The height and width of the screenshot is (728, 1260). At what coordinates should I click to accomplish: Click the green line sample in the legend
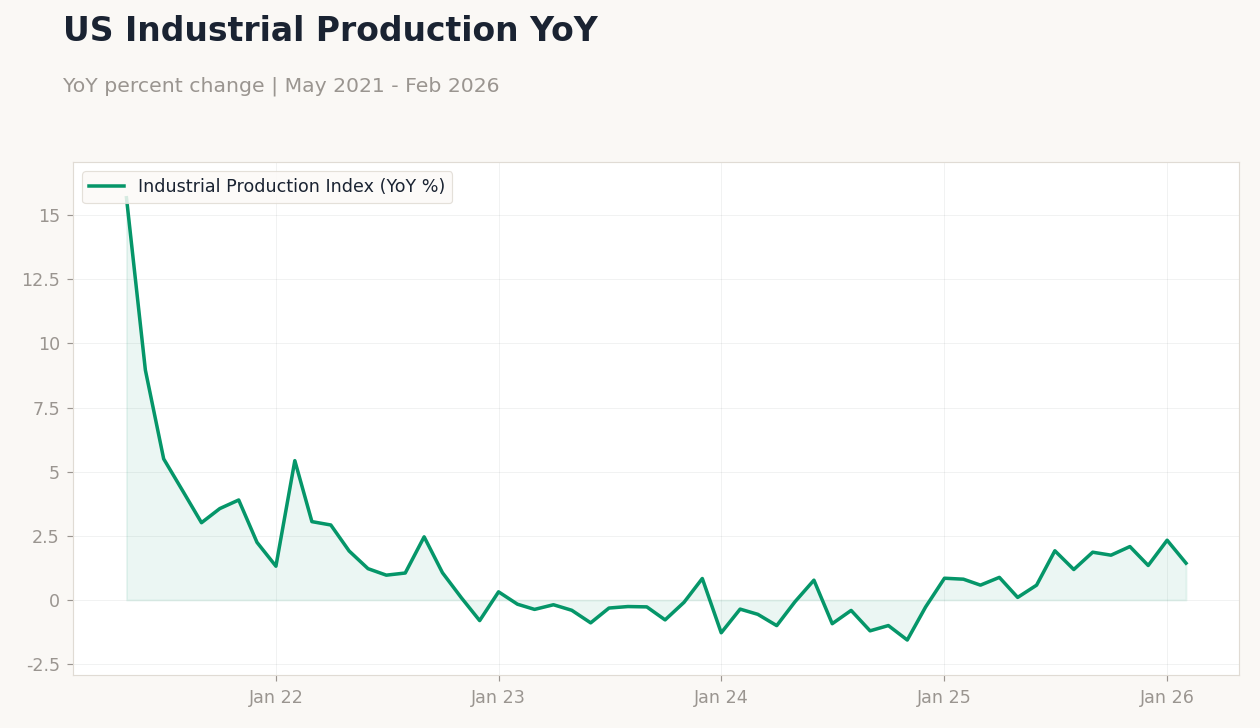(107, 186)
